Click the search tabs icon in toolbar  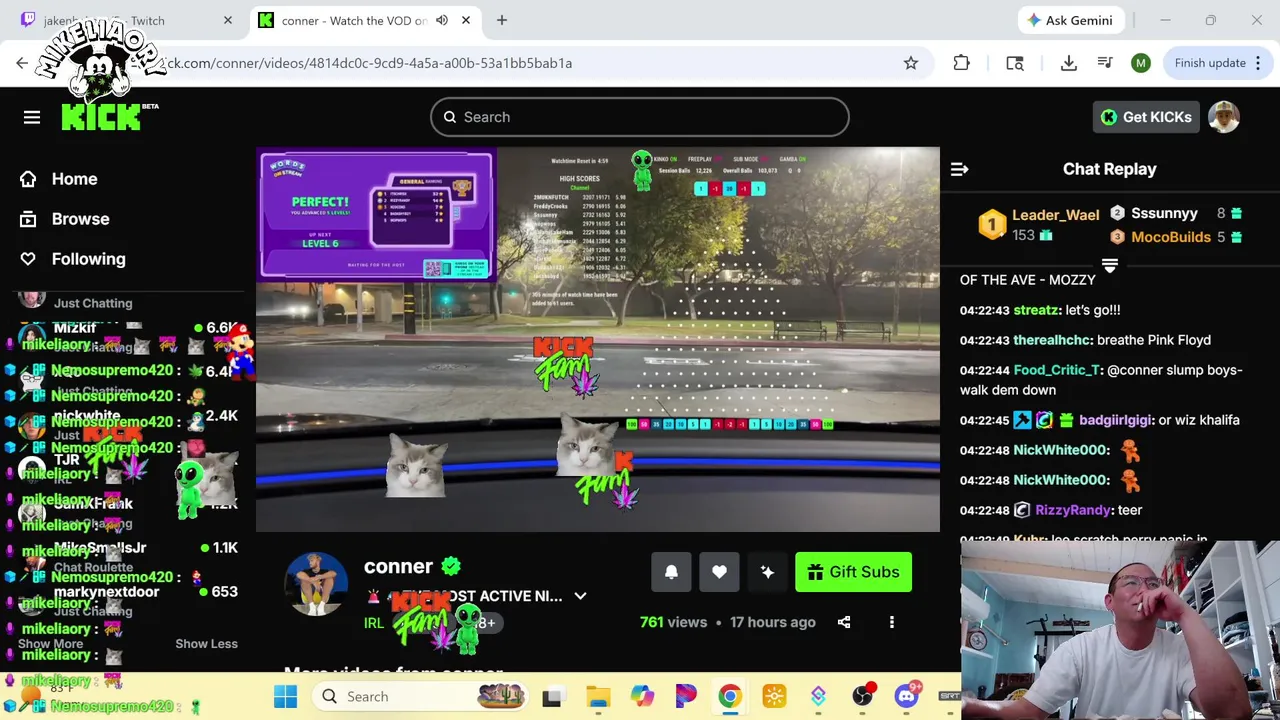pyautogui.click(x=1015, y=63)
